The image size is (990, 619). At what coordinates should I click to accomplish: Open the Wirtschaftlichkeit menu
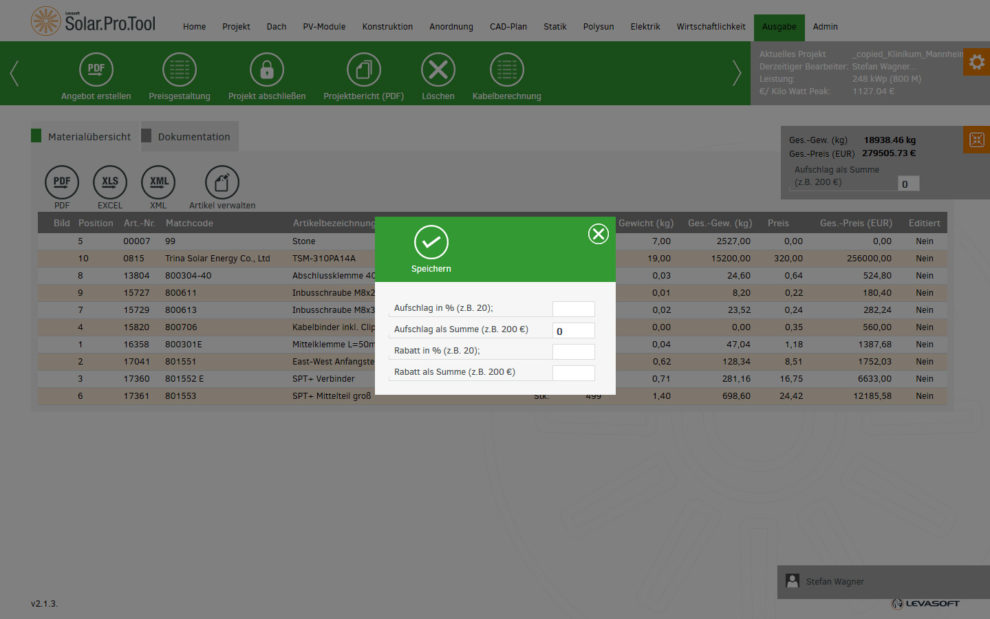click(x=710, y=27)
